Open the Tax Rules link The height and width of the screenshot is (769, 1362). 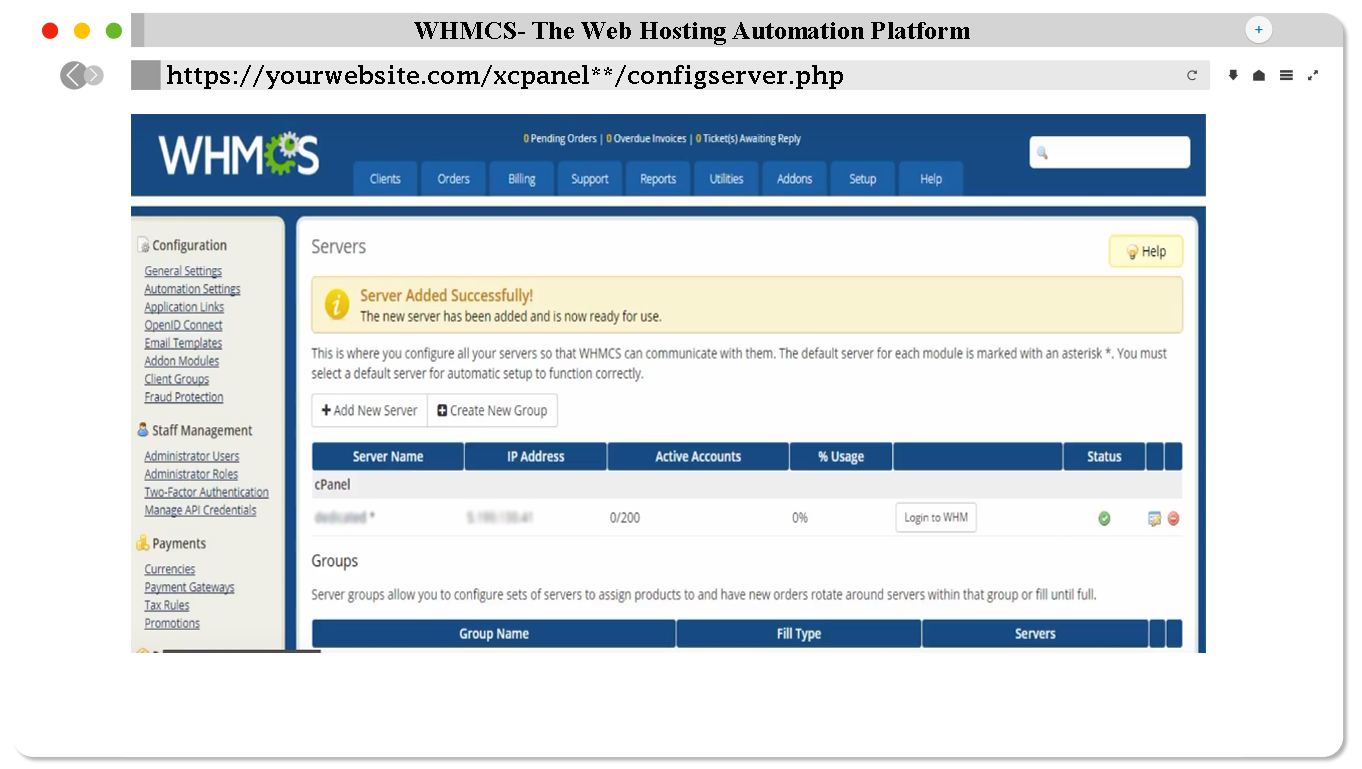(167, 605)
